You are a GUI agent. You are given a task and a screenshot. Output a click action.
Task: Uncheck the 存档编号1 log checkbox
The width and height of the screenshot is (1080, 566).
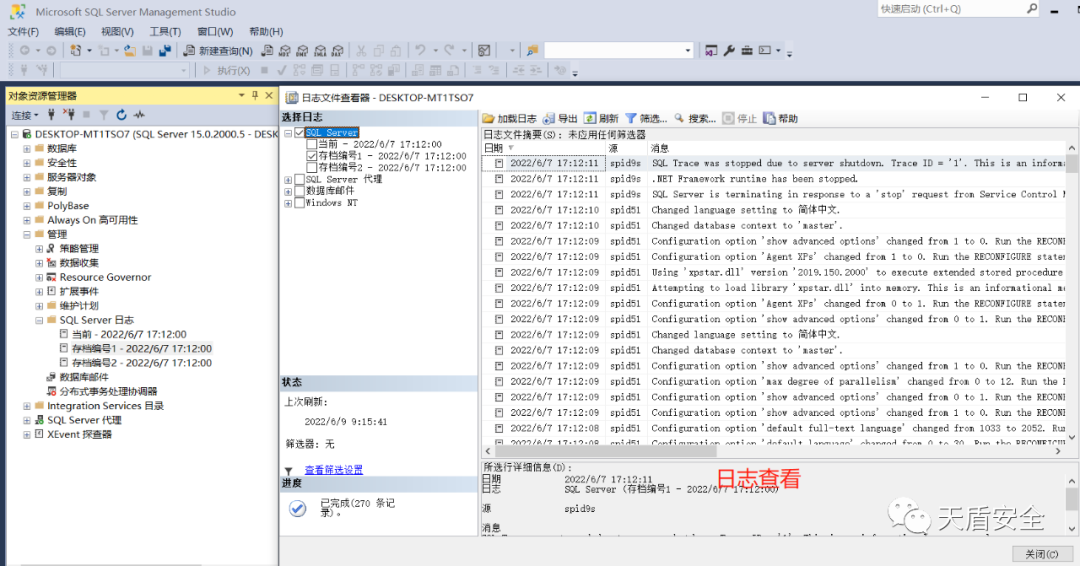point(312,156)
